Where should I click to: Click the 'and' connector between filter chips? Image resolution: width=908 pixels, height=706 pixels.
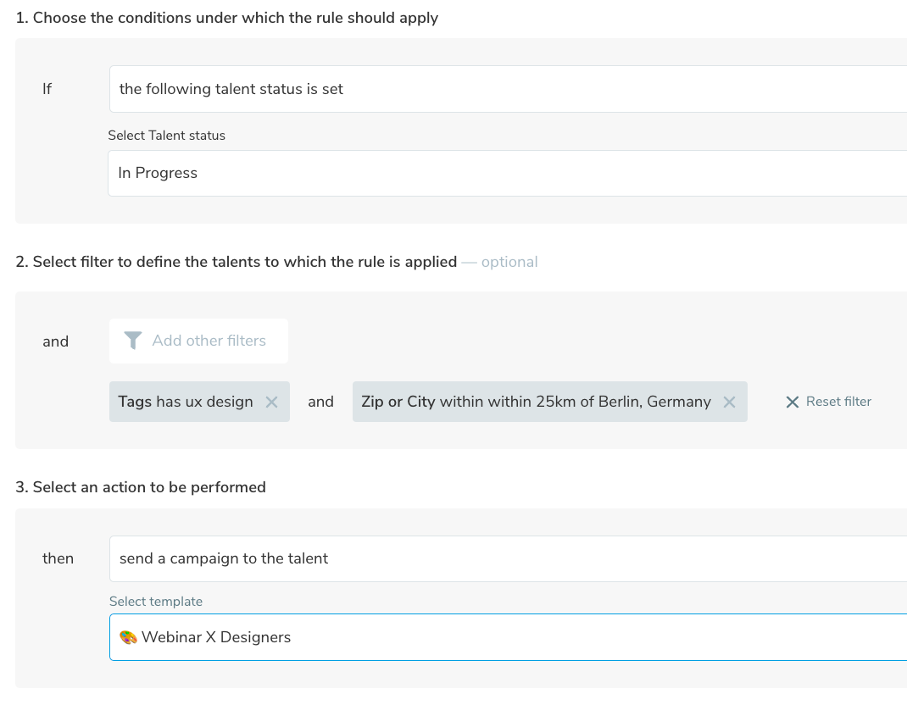coord(321,402)
